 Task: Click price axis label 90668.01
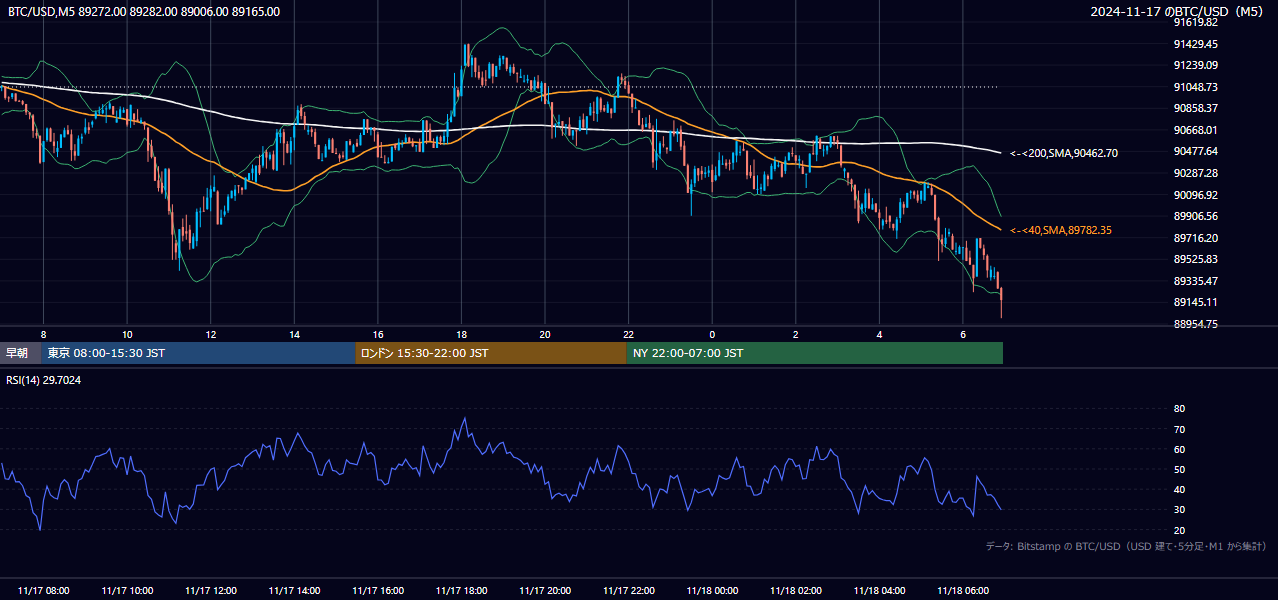tap(1196, 130)
